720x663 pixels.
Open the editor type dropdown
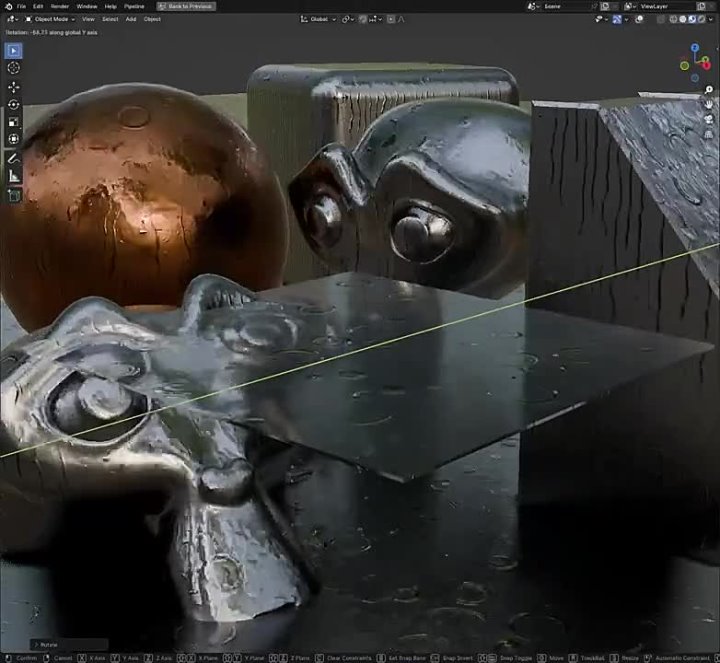tap(12, 19)
